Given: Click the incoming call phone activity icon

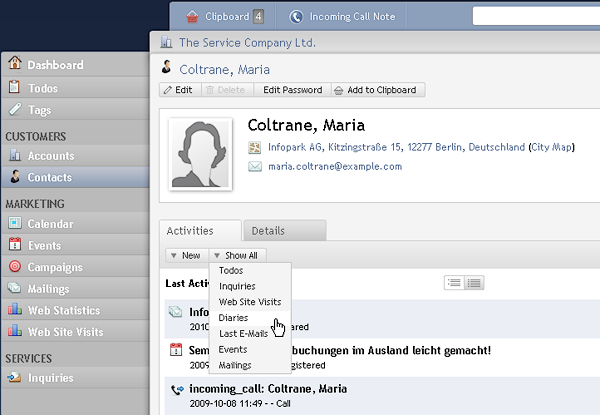Looking at the screenshot, I should pyautogui.click(x=177, y=390).
